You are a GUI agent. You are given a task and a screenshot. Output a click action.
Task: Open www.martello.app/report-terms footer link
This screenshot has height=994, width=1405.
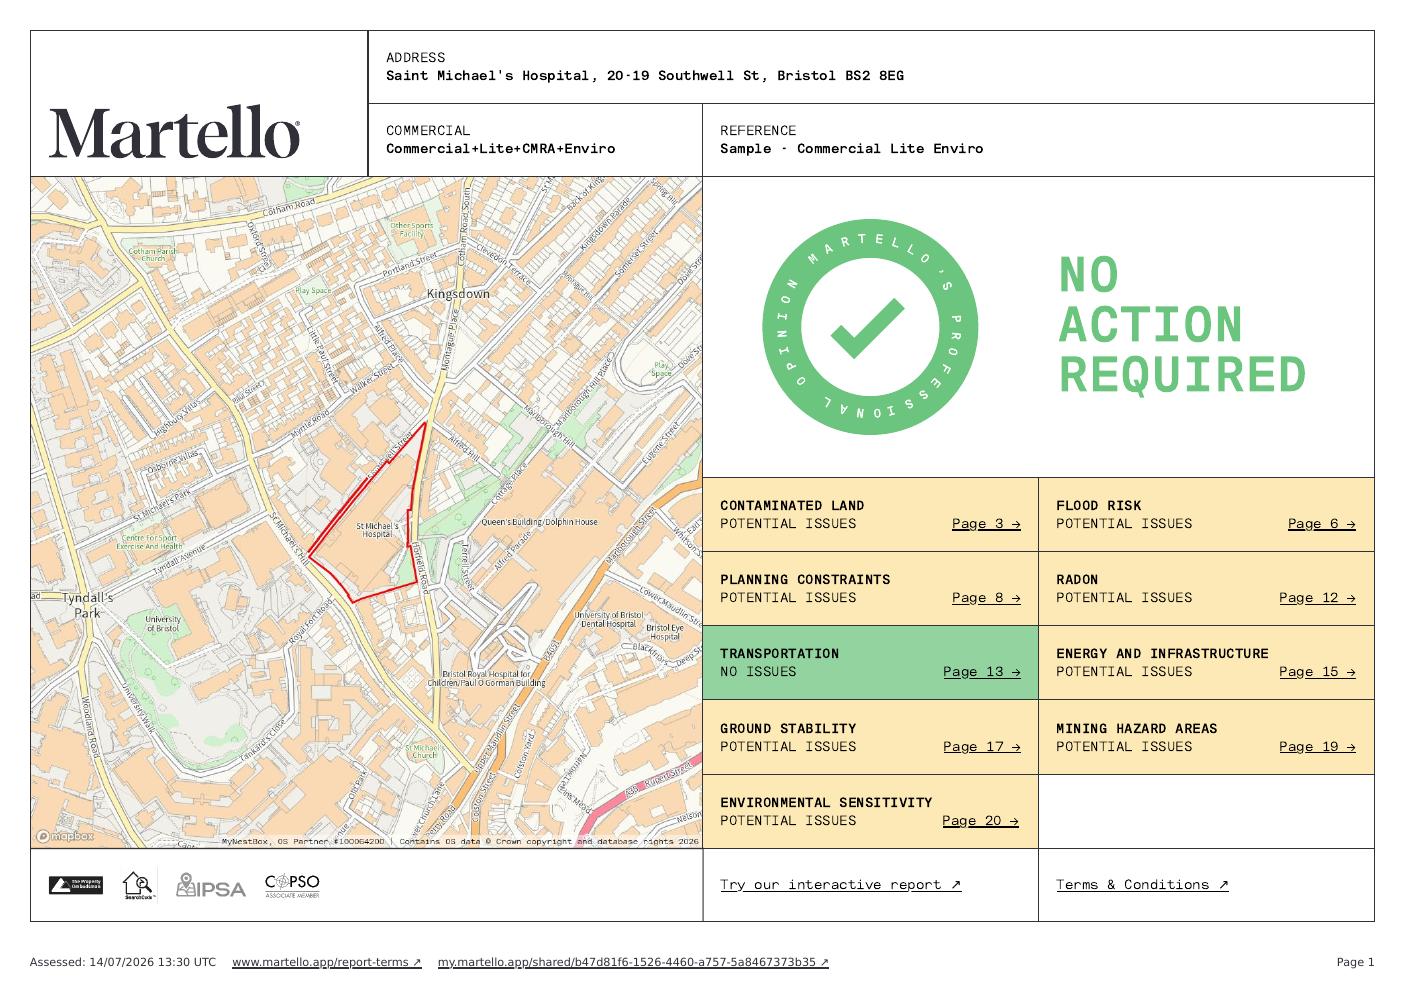click(327, 962)
